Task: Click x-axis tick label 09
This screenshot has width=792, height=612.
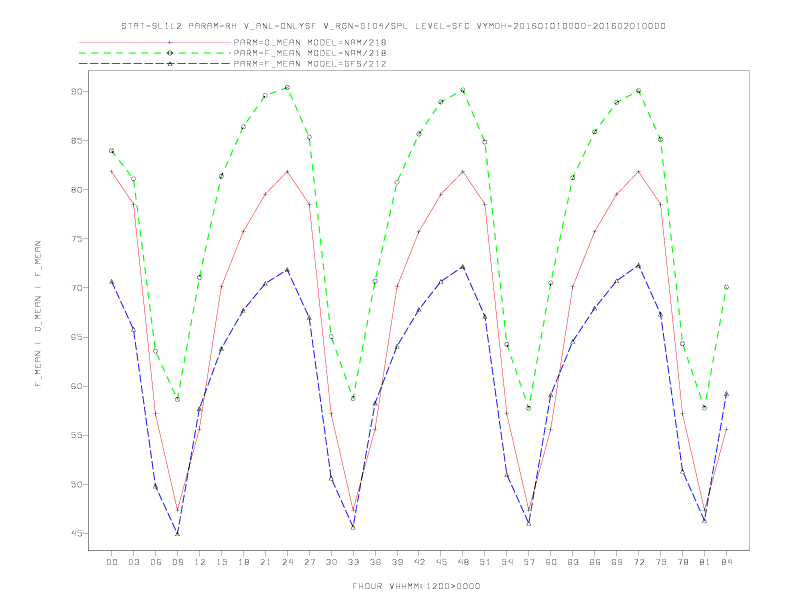Action: [x=177, y=562]
